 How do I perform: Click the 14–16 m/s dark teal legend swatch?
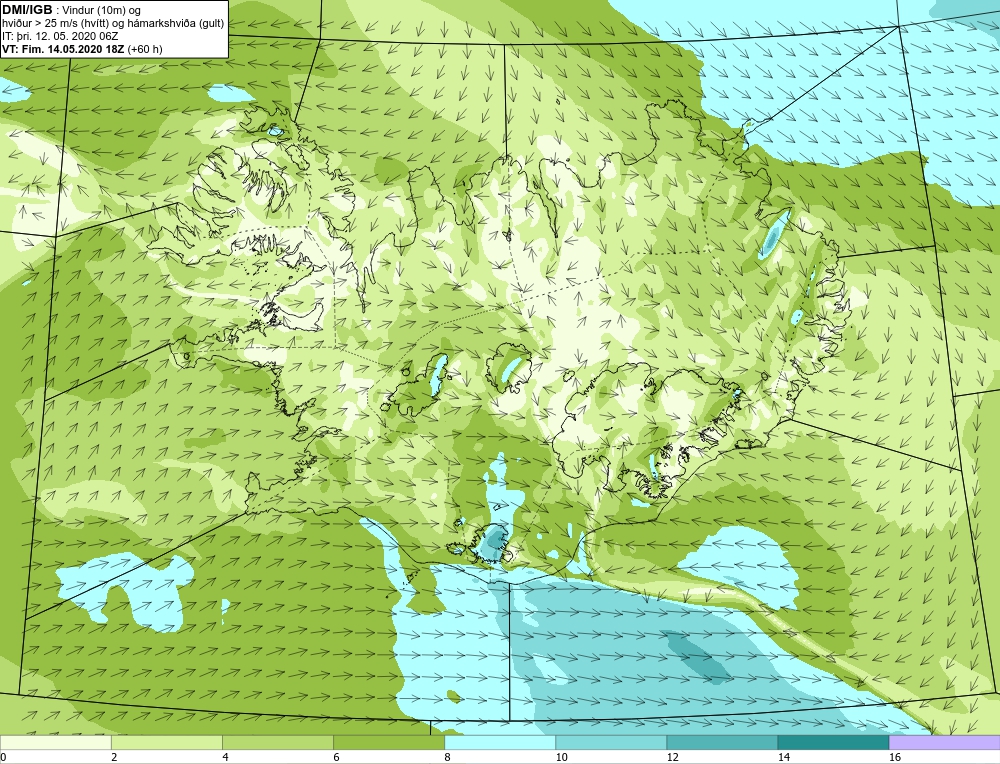click(x=833, y=742)
